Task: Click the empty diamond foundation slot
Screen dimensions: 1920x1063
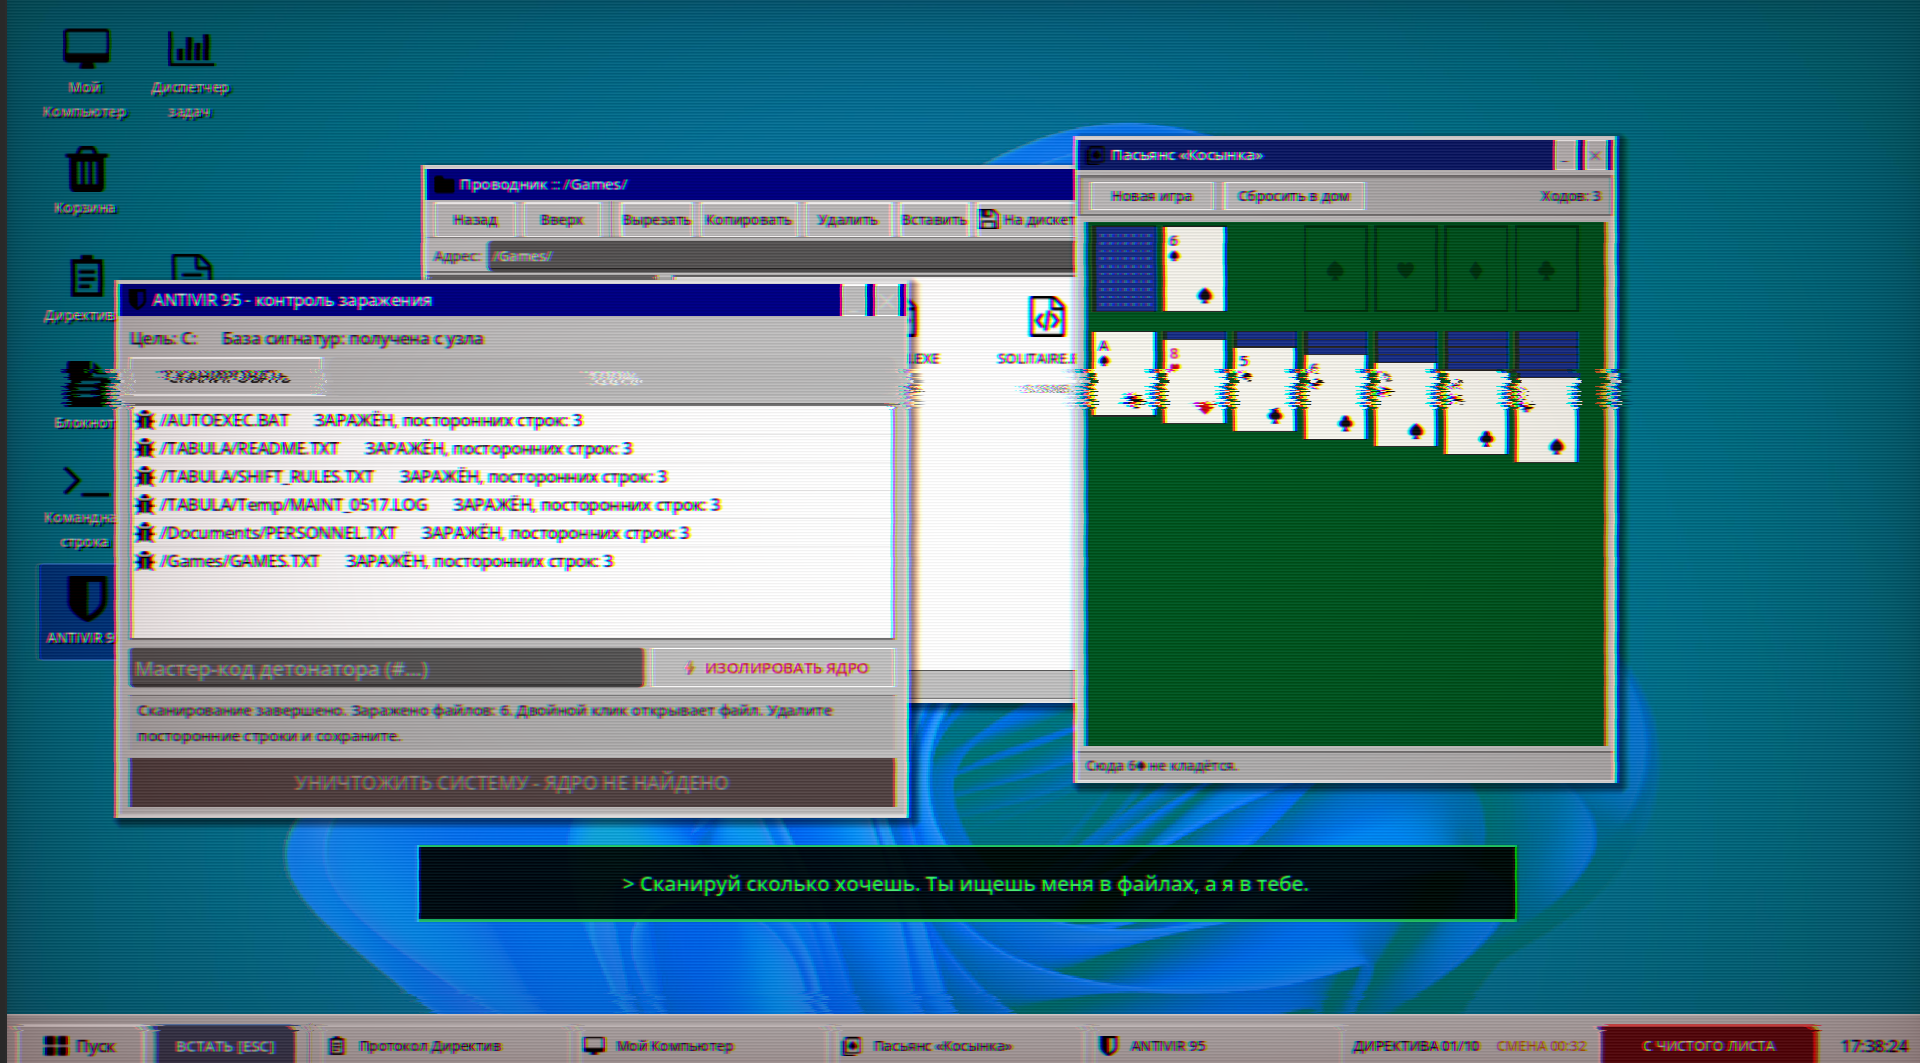Action: 1476,269
